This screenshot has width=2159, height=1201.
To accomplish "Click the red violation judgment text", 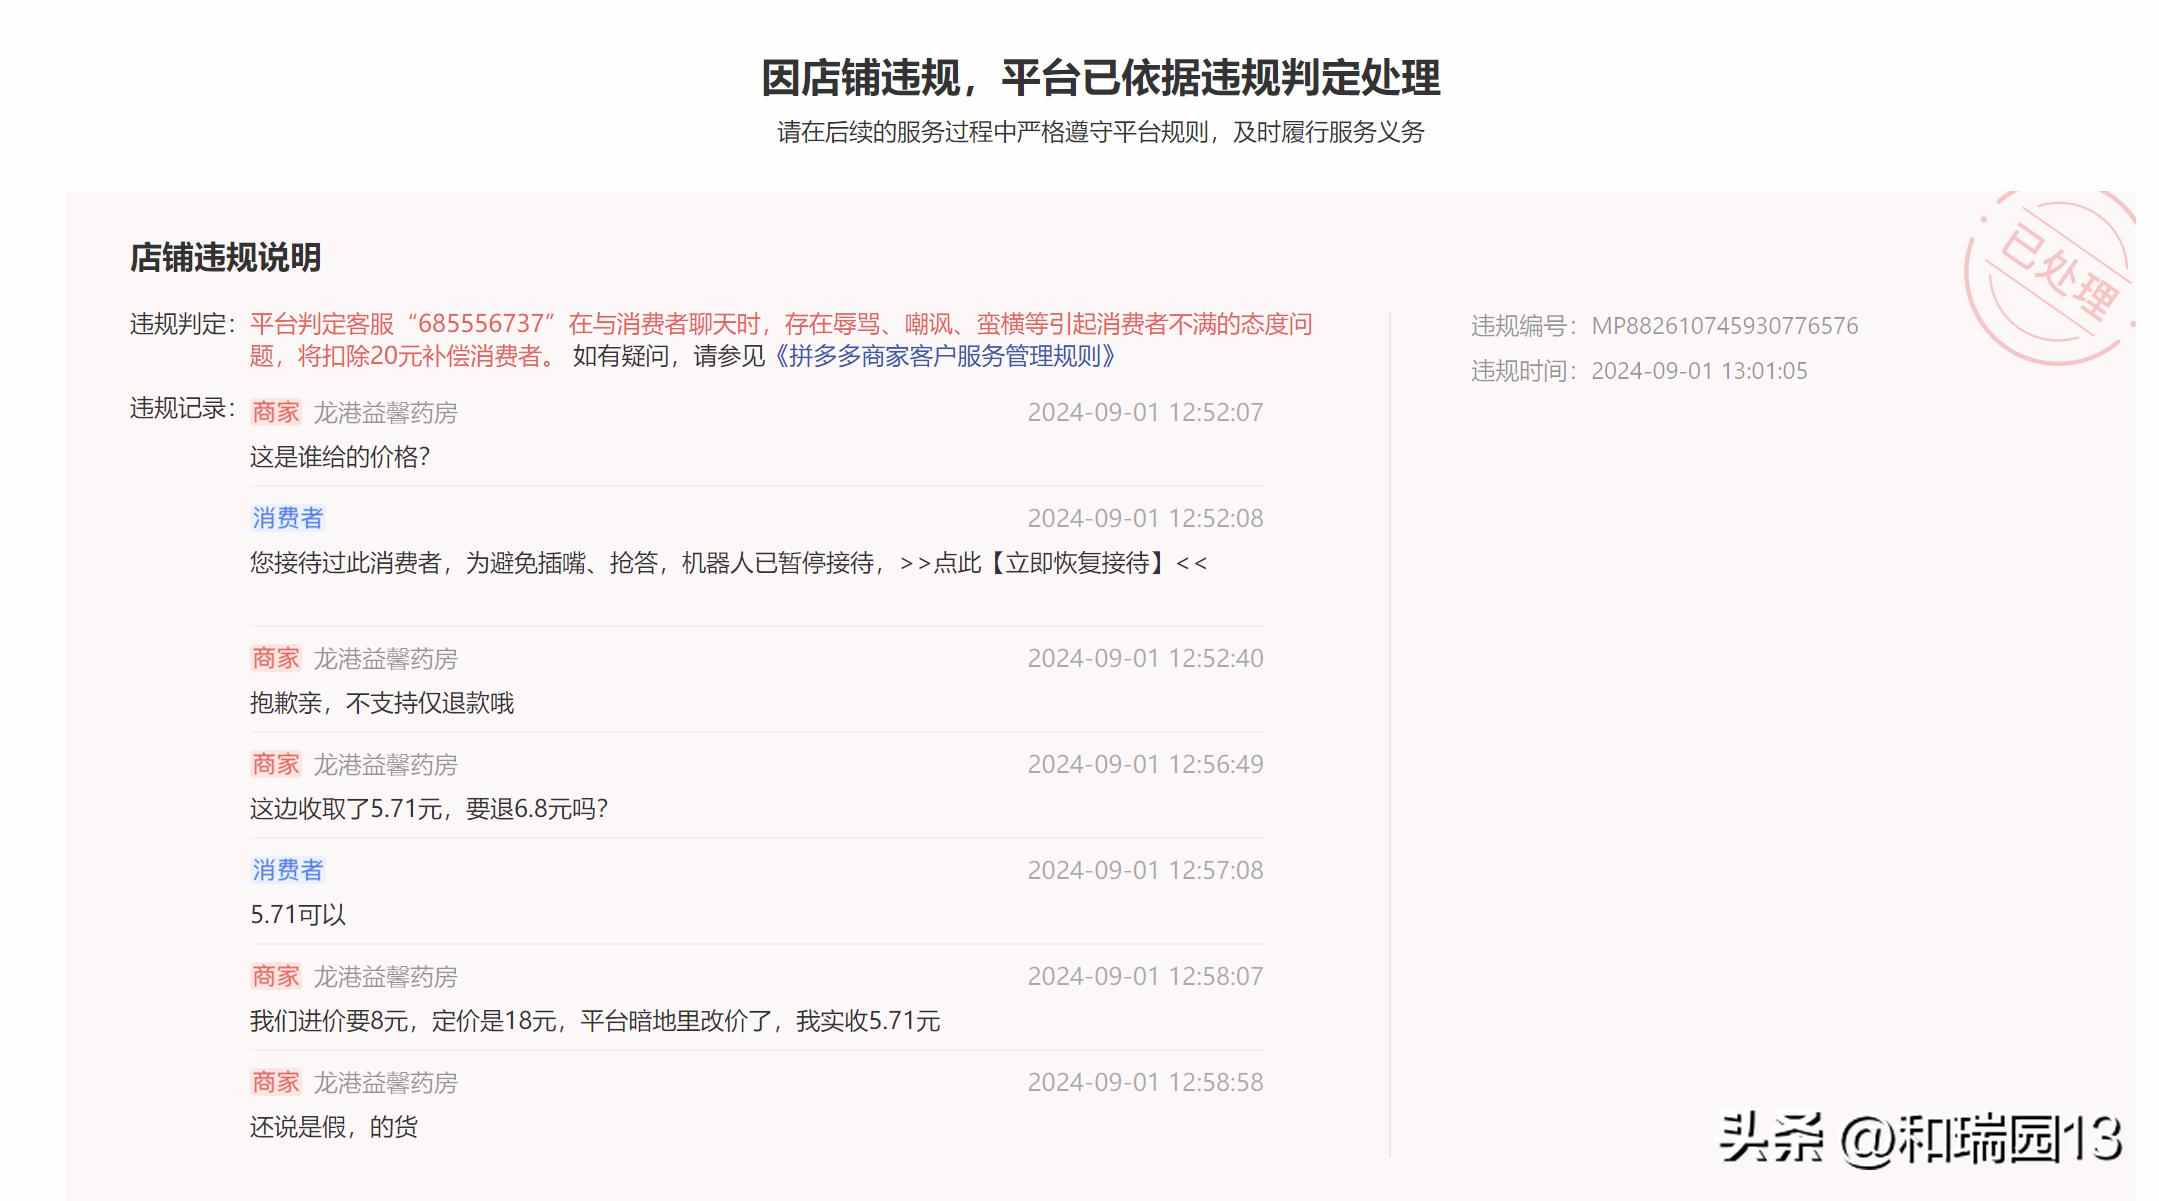I will [780, 325].
